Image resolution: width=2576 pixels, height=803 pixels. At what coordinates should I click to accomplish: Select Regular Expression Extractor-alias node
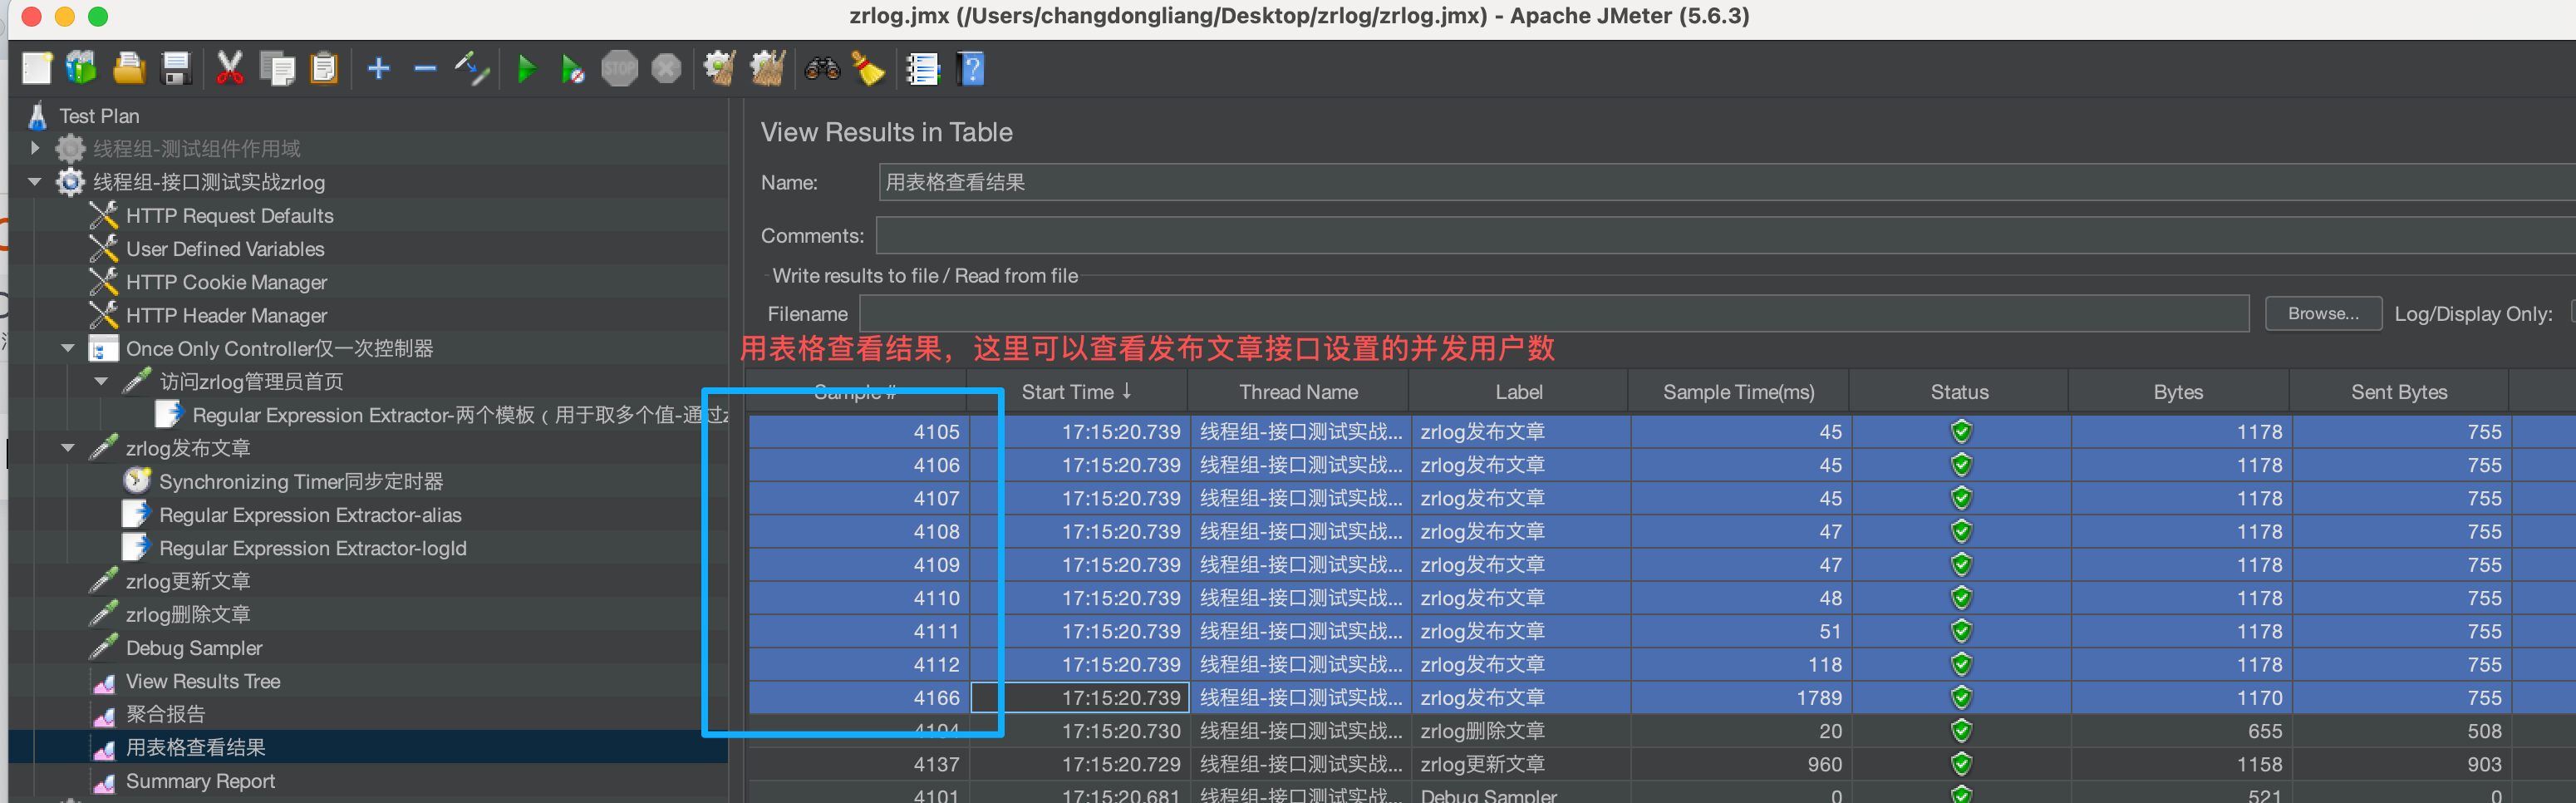tap(310, 514)
